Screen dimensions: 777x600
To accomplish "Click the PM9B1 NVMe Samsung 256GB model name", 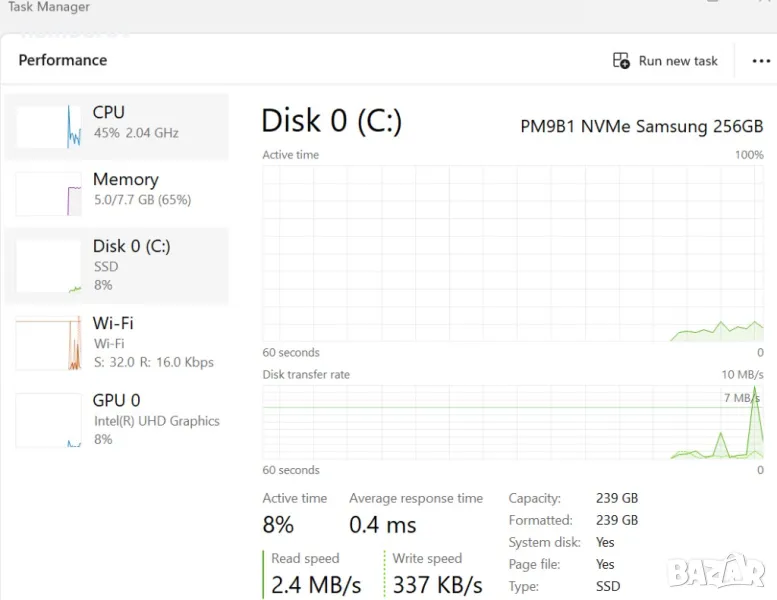I will [641, 127].
